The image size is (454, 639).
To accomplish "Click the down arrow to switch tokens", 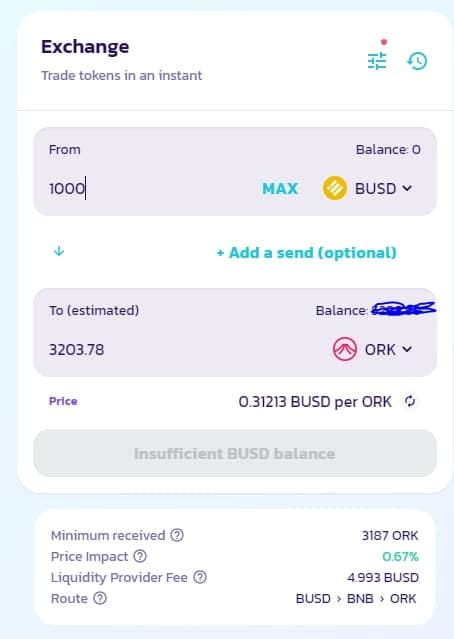I will (x=59, y=251).
